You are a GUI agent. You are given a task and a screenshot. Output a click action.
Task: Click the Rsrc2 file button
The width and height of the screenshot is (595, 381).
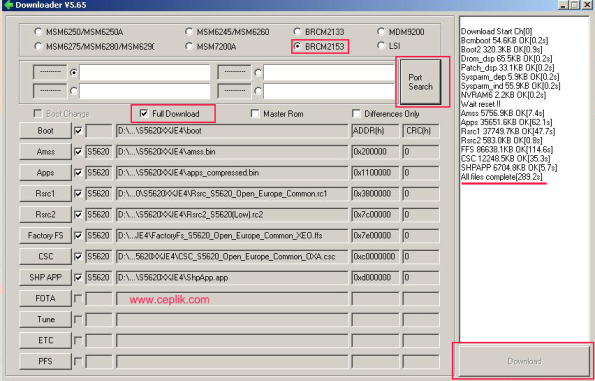(x=45, y=214)
